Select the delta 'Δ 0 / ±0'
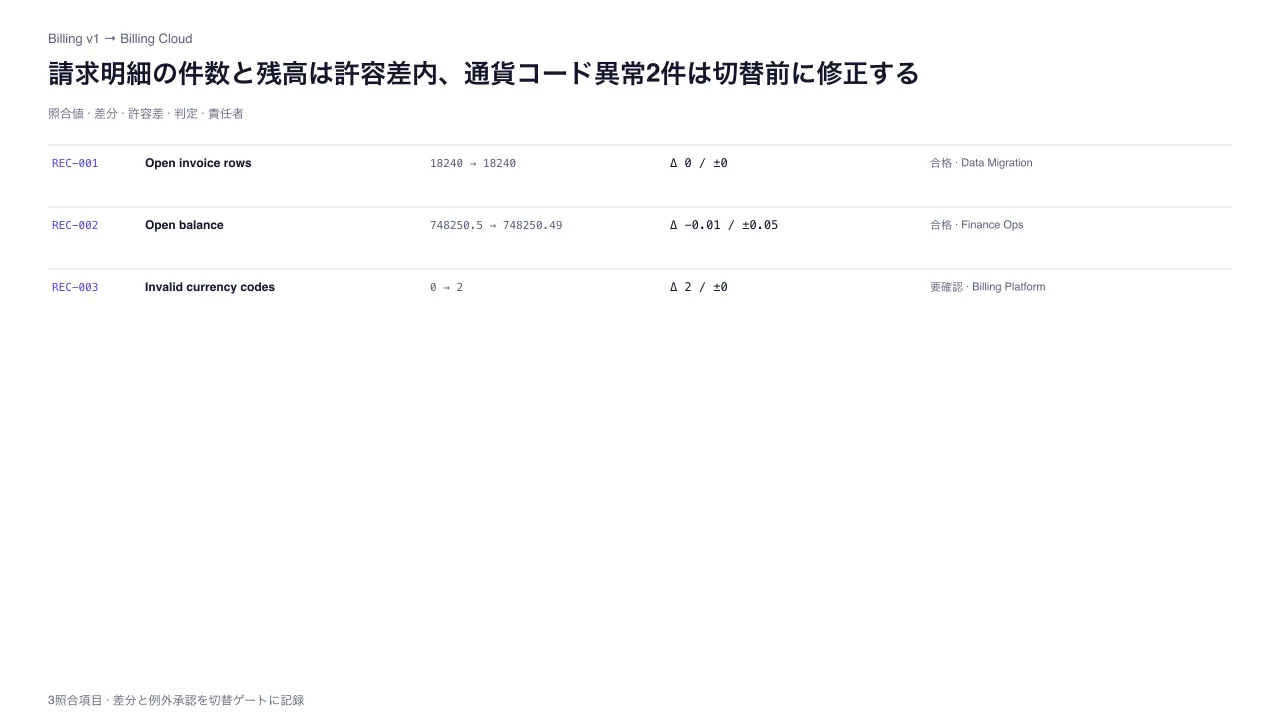1280x720 pixels. 699,163
